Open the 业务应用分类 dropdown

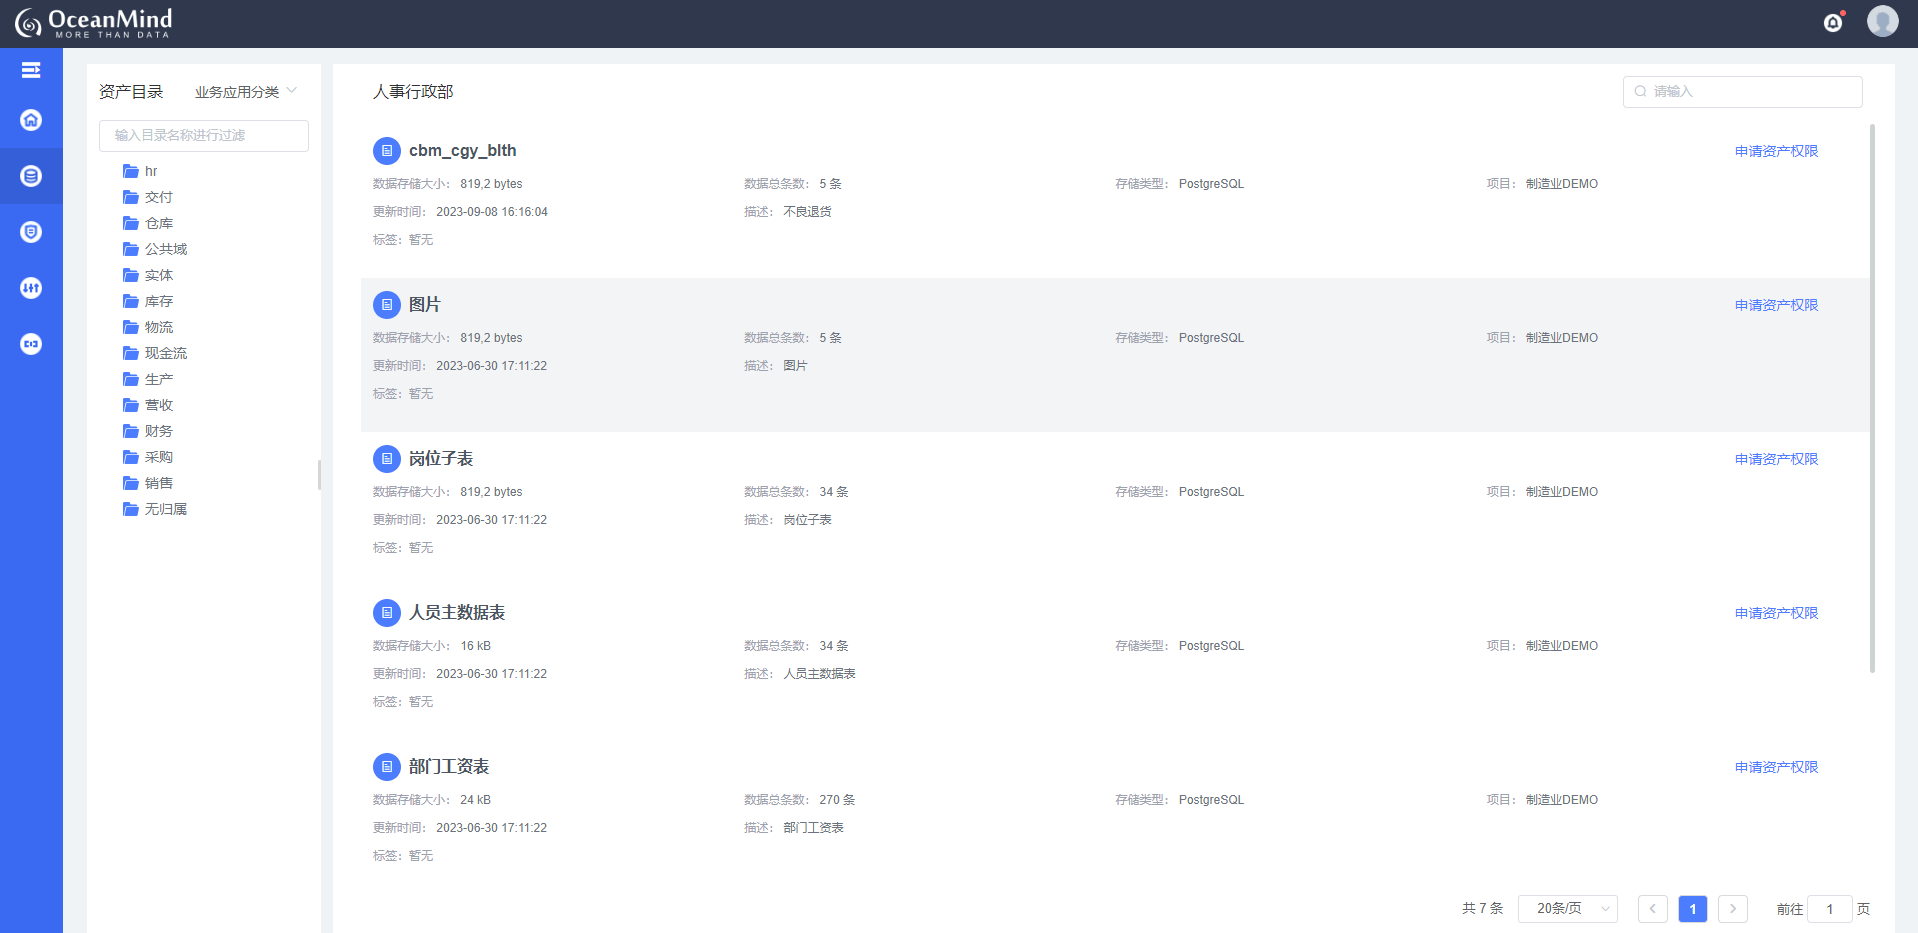(245, 92)
